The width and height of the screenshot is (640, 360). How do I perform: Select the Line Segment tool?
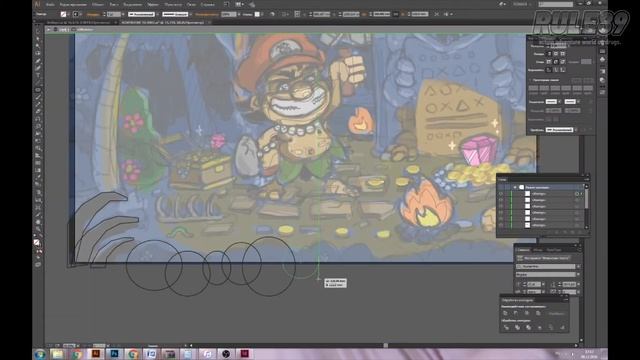coord(38,82)
